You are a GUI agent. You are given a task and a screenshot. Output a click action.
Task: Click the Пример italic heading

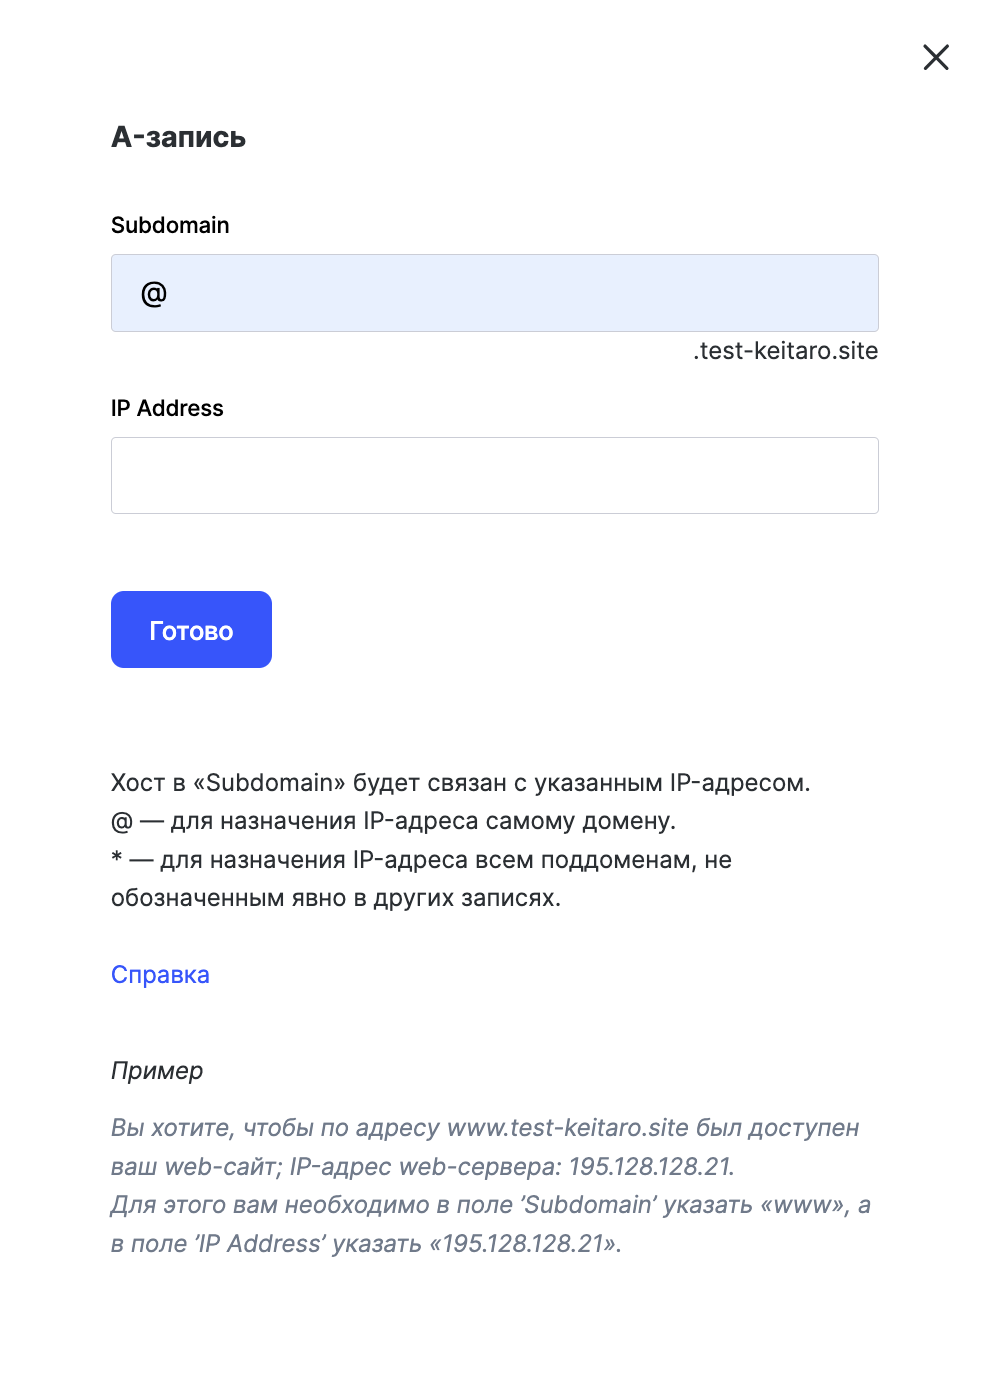pyautogui.click(x=157, y=1071)
